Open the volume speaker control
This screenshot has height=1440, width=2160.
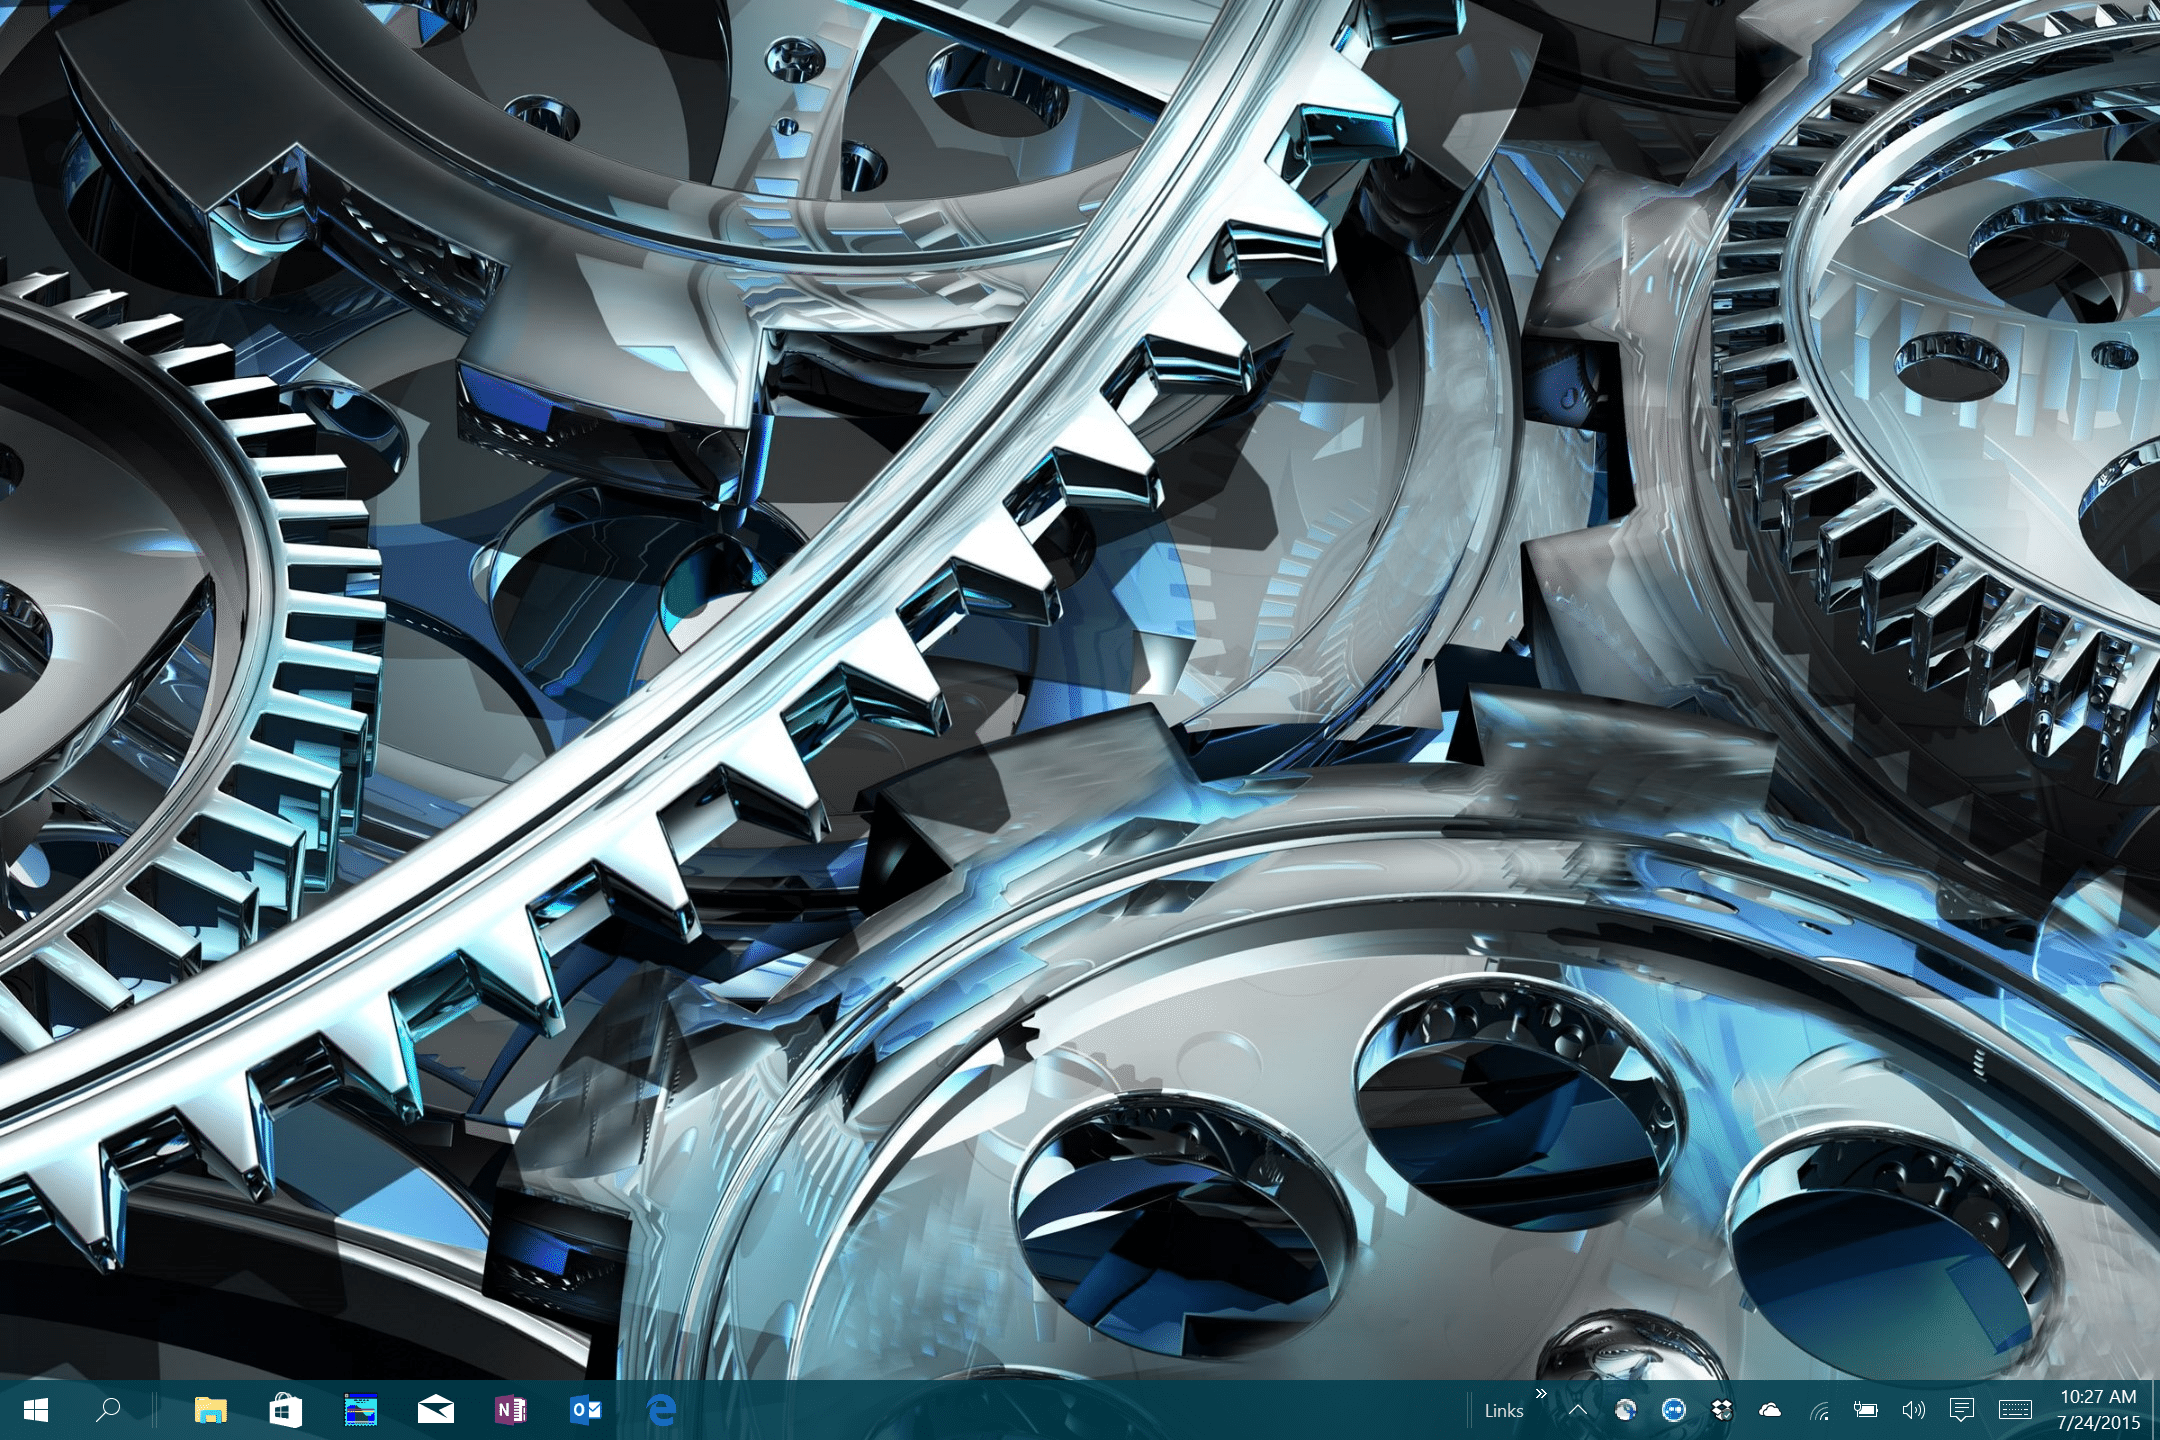coord(1913,1410)
